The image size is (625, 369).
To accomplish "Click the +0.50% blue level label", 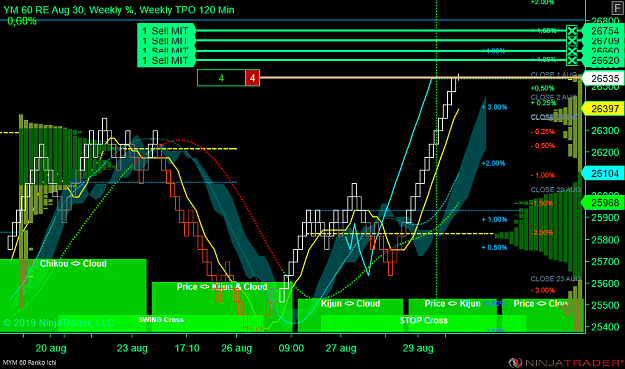I will coord(494,247).
